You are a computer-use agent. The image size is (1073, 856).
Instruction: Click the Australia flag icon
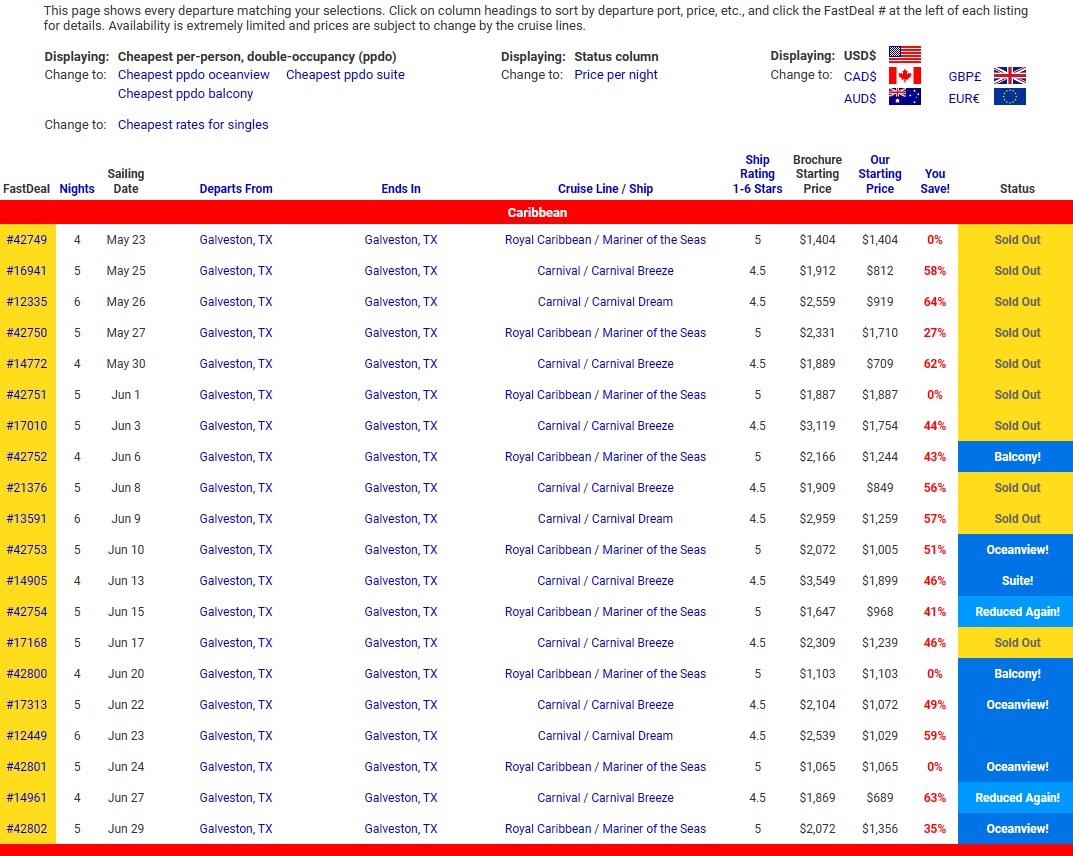coord(905,97)
